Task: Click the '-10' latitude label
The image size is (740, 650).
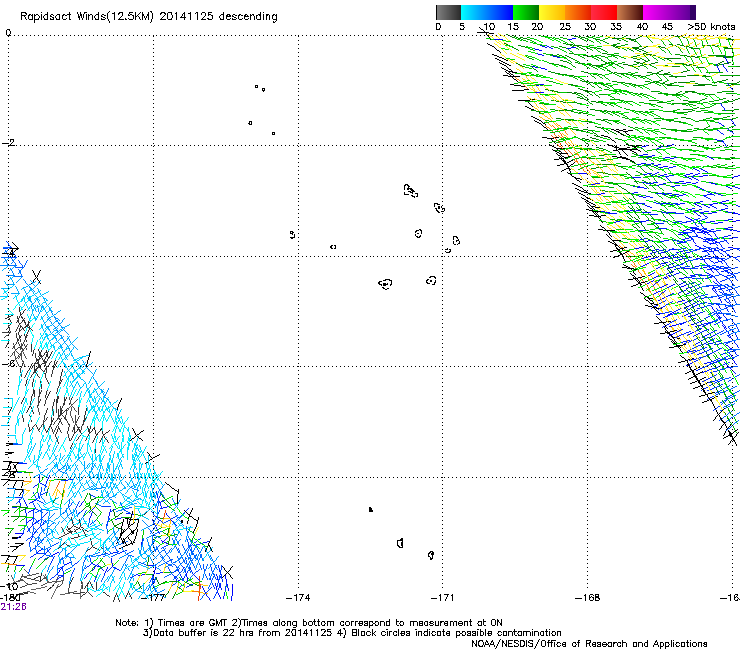Action: tap(9, 587)
